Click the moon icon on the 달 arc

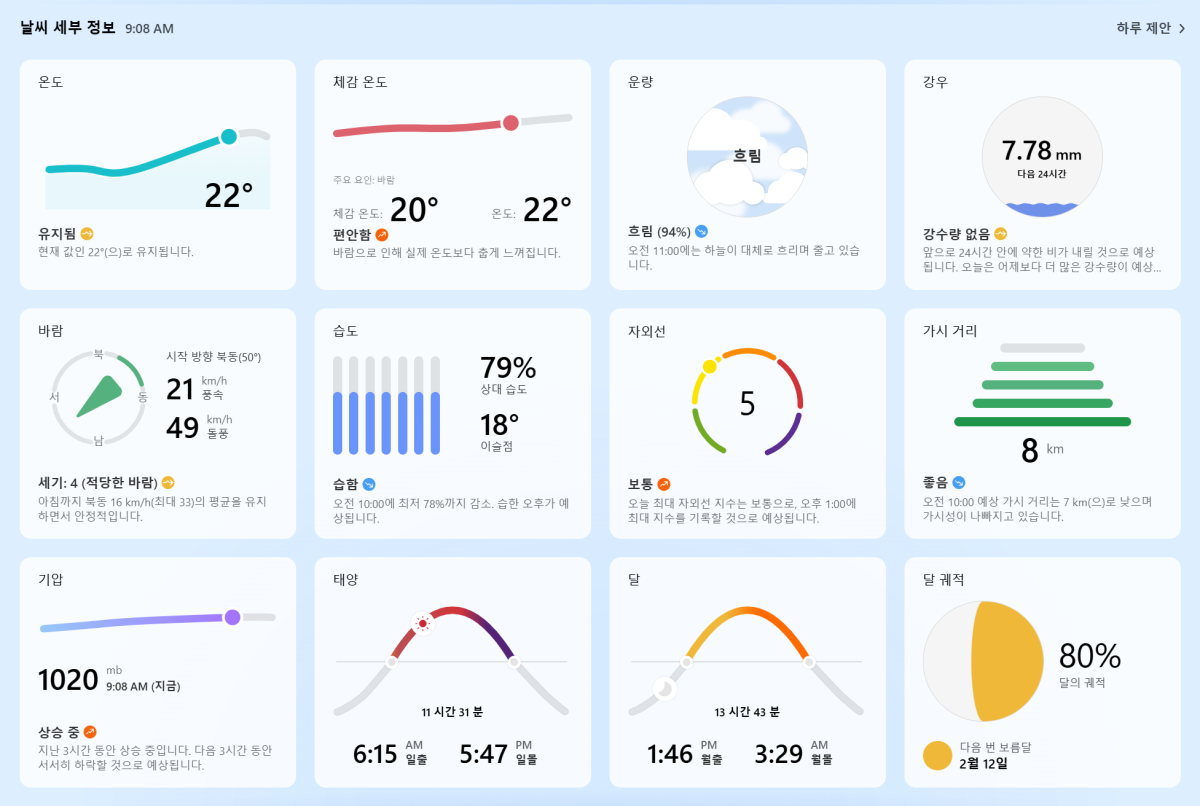[x=663, y=688]
